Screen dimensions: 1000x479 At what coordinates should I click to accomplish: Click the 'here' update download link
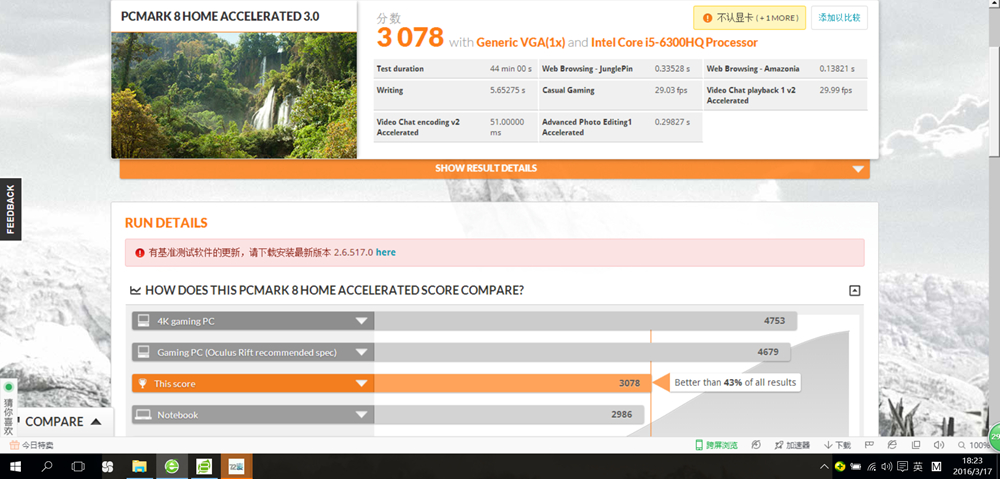click(386, 253)
